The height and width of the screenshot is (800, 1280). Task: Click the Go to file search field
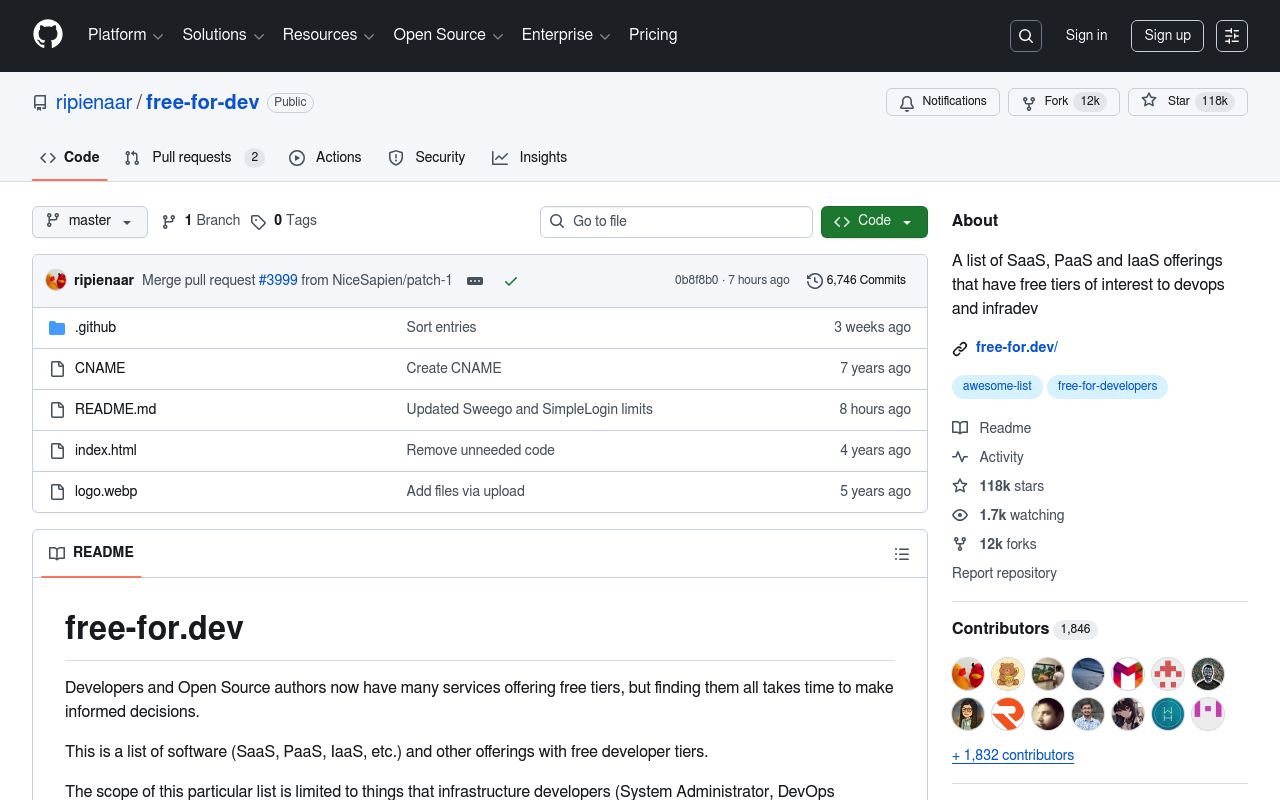677,221
